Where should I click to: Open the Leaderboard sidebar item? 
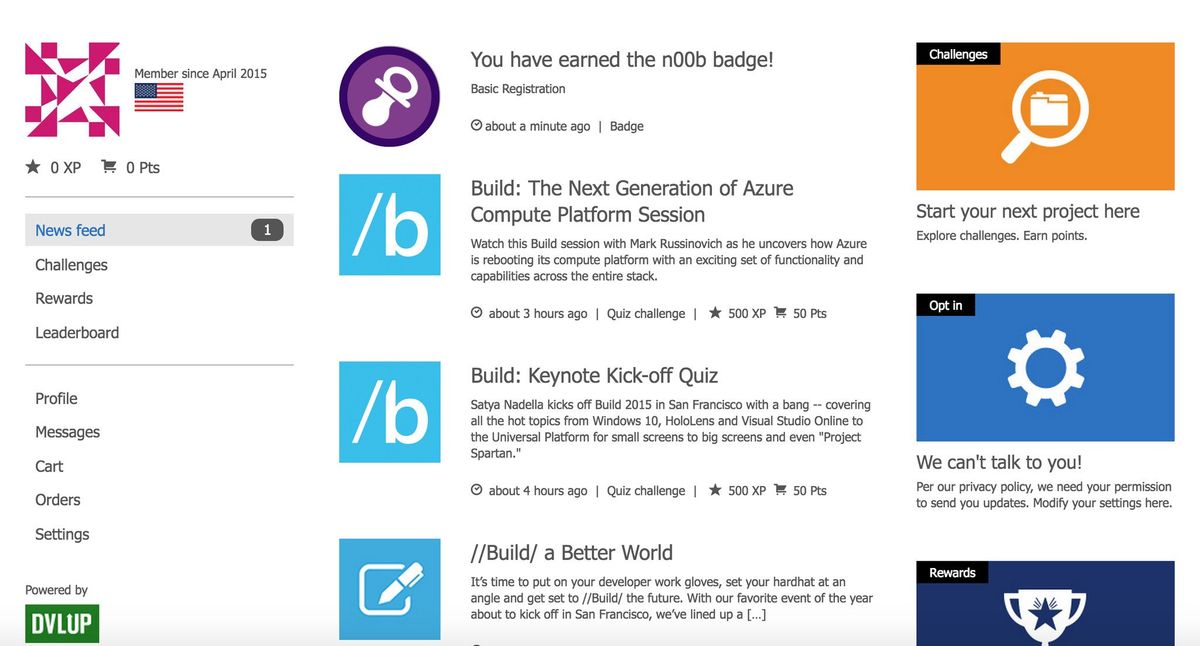click(77, 332)
